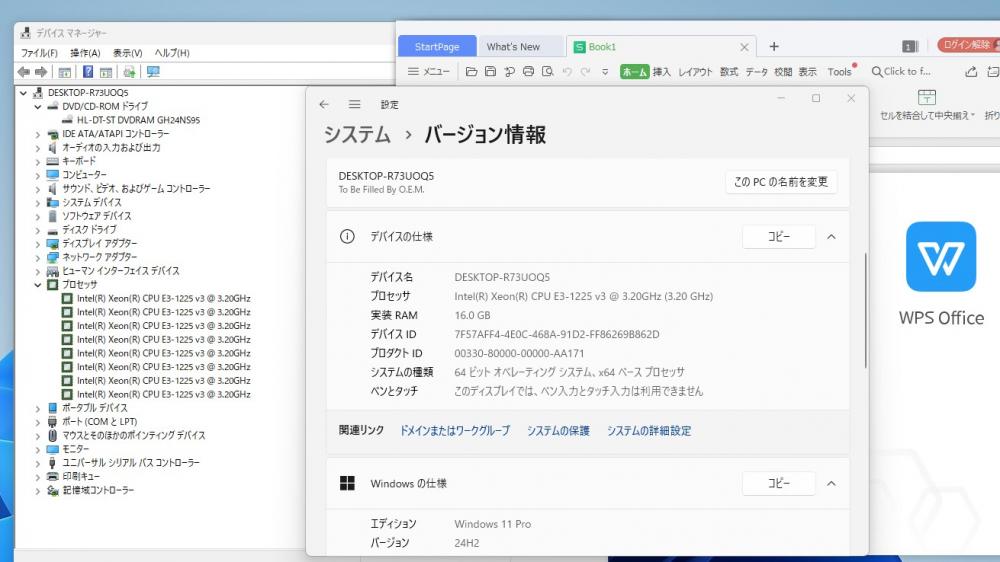Expand the ネットワーク アダプター tree node
This screenshot has width=1000, height=562.
point(38,258)
